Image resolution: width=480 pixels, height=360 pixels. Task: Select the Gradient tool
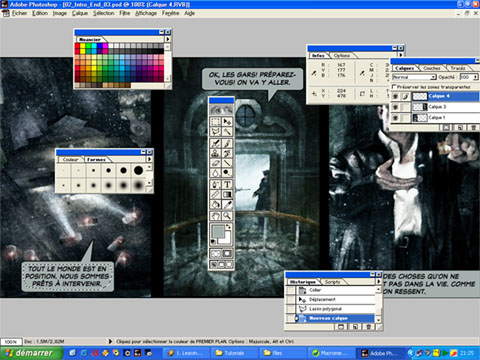pyautogui.click(x=227, y=194)
